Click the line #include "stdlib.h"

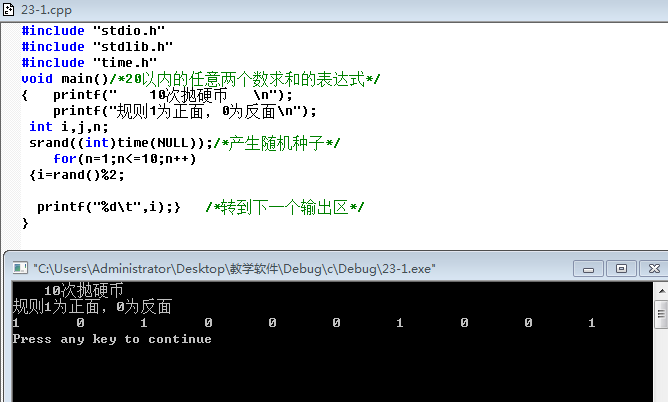[x=97, y=46]
